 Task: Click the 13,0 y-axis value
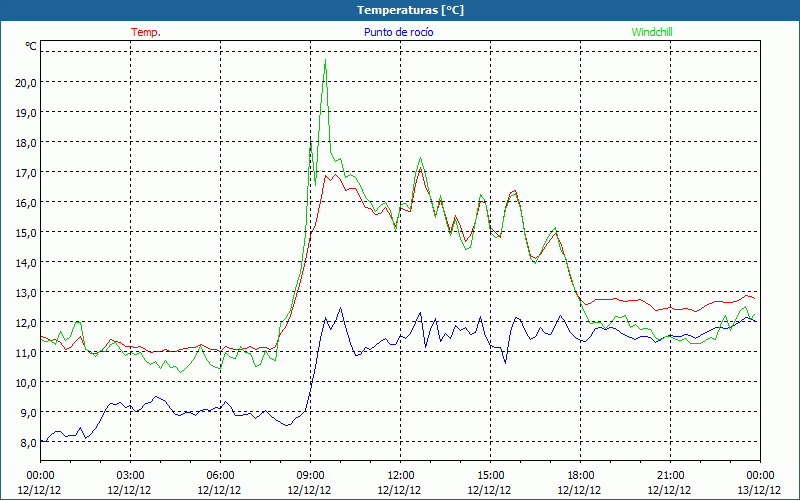click(x=26, y=293)
